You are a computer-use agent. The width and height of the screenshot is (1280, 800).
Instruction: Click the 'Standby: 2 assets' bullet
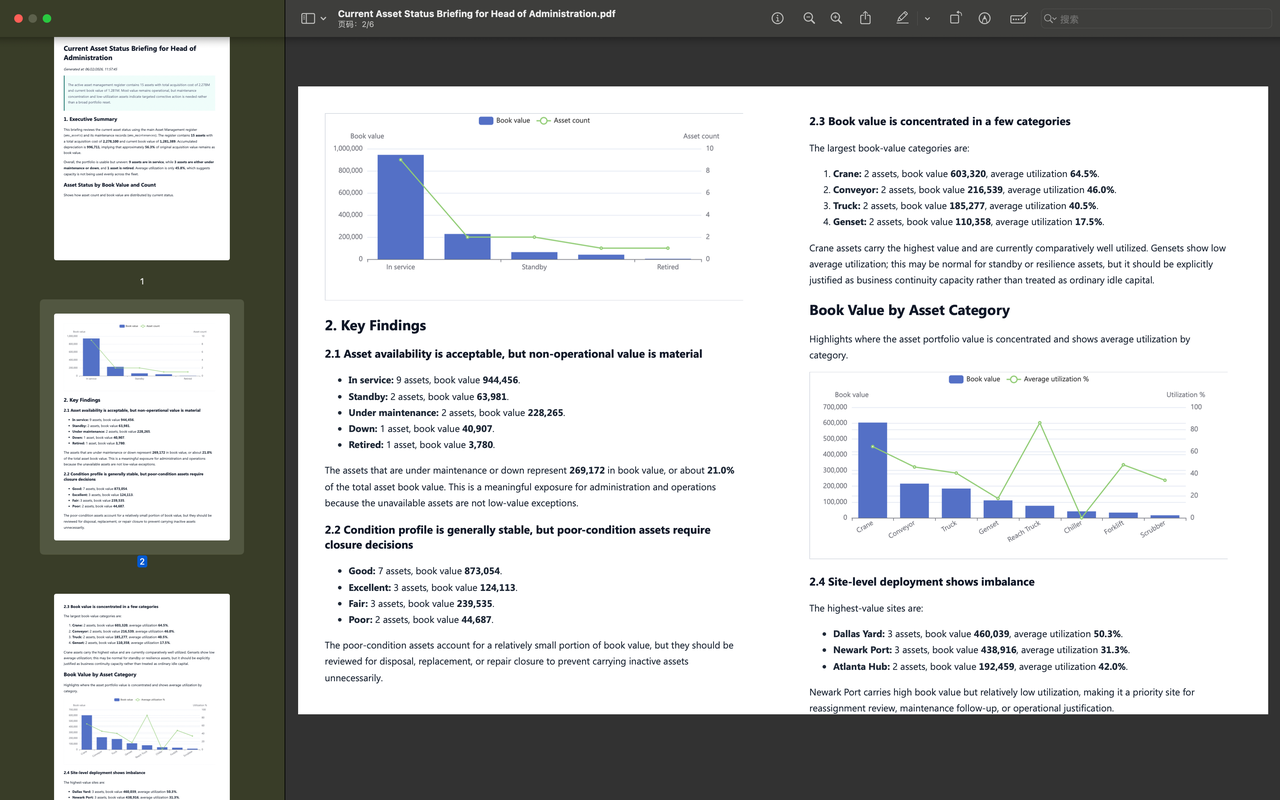pyautogui.click(x=428, y=397)
